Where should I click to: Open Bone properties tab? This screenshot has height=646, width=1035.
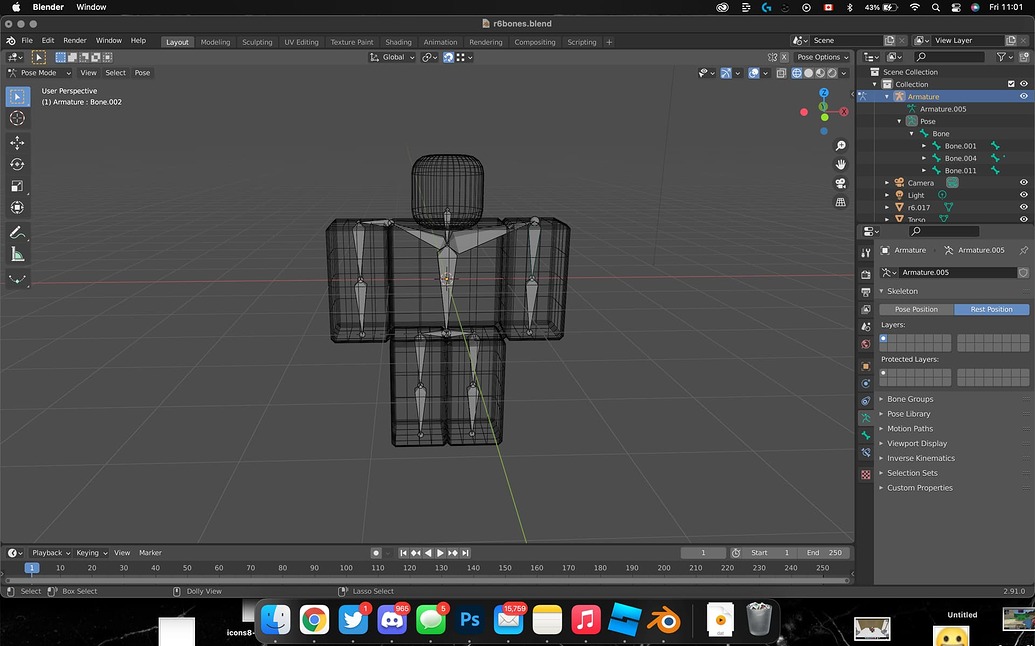(x=866, y=436)
